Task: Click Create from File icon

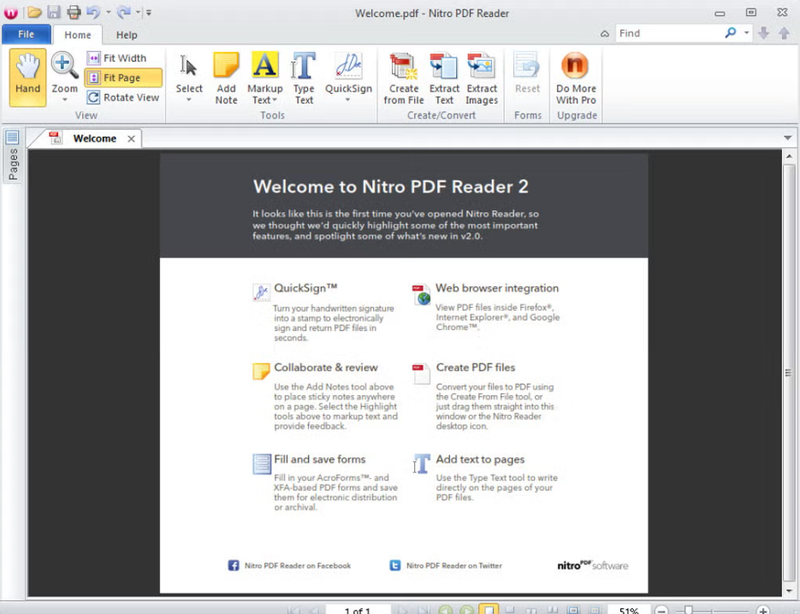Action: tap(404, 66)
